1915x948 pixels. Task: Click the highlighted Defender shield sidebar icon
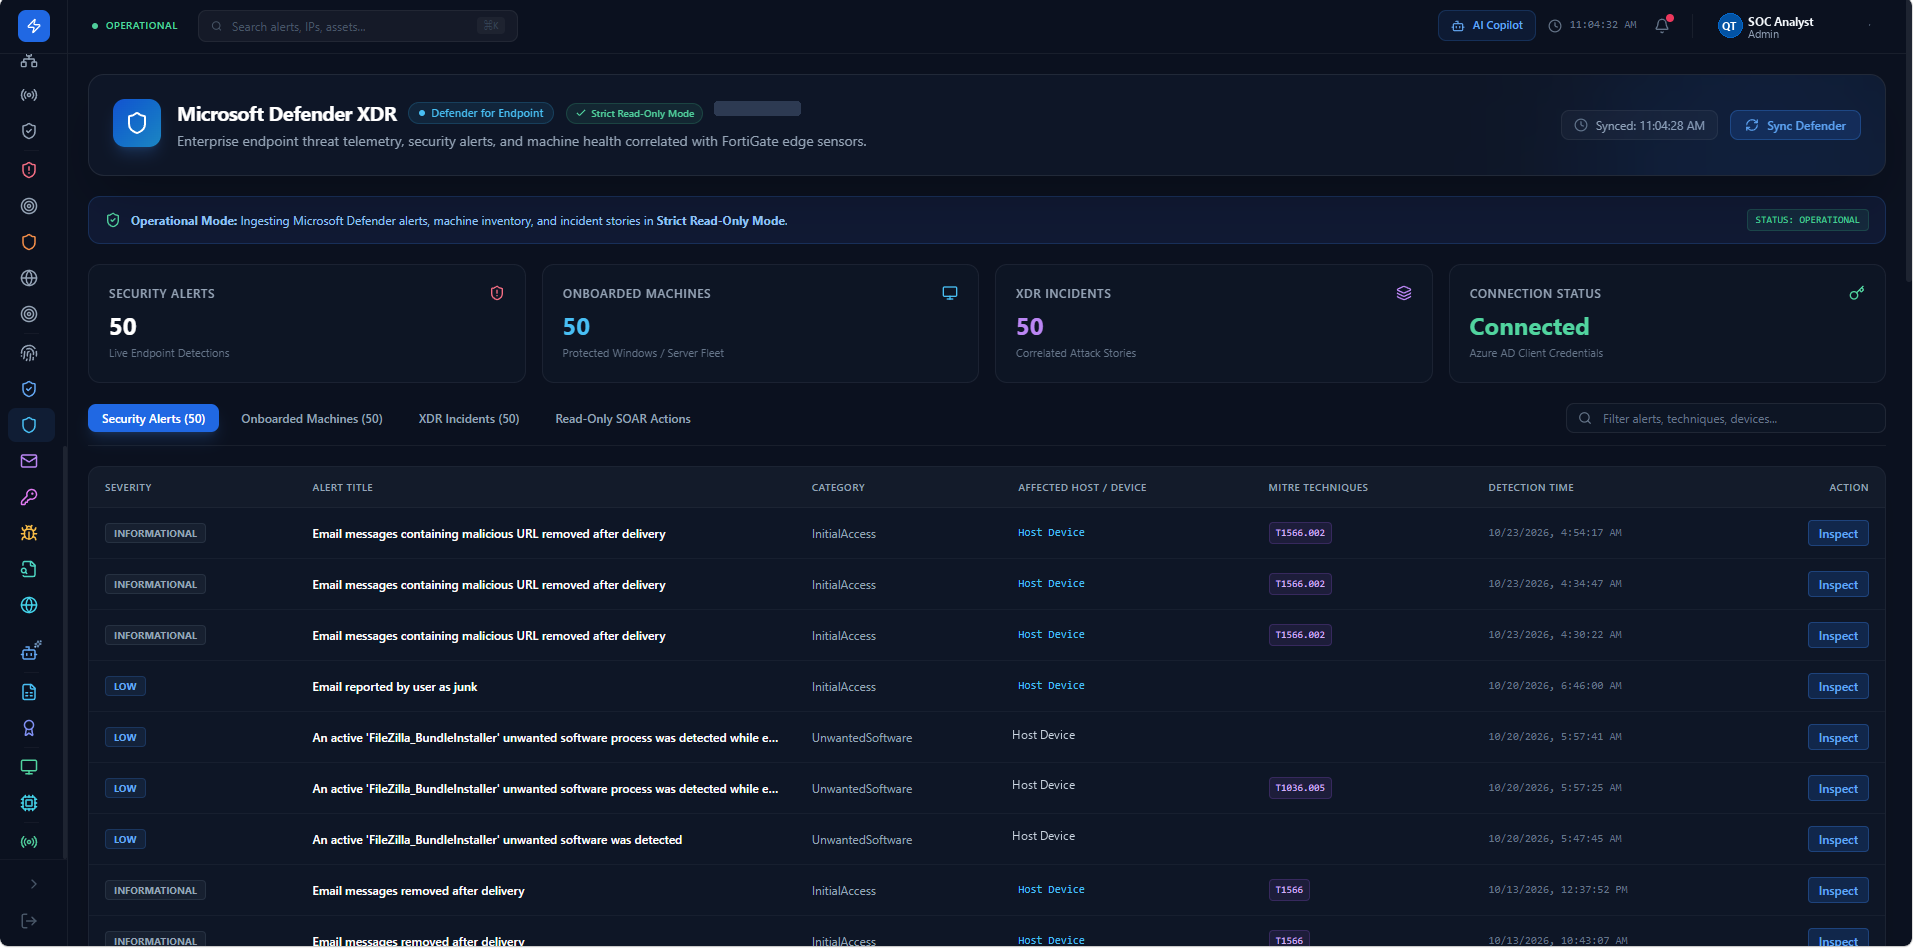pos(29,425)
